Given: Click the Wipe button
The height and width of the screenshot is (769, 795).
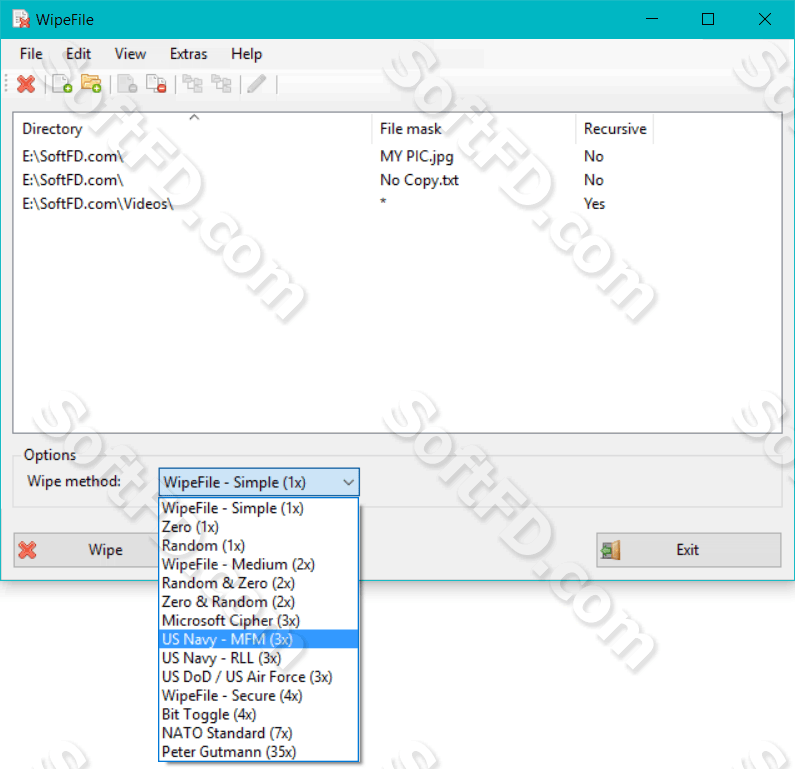Looking at the screenshot, I should point(86,550).
